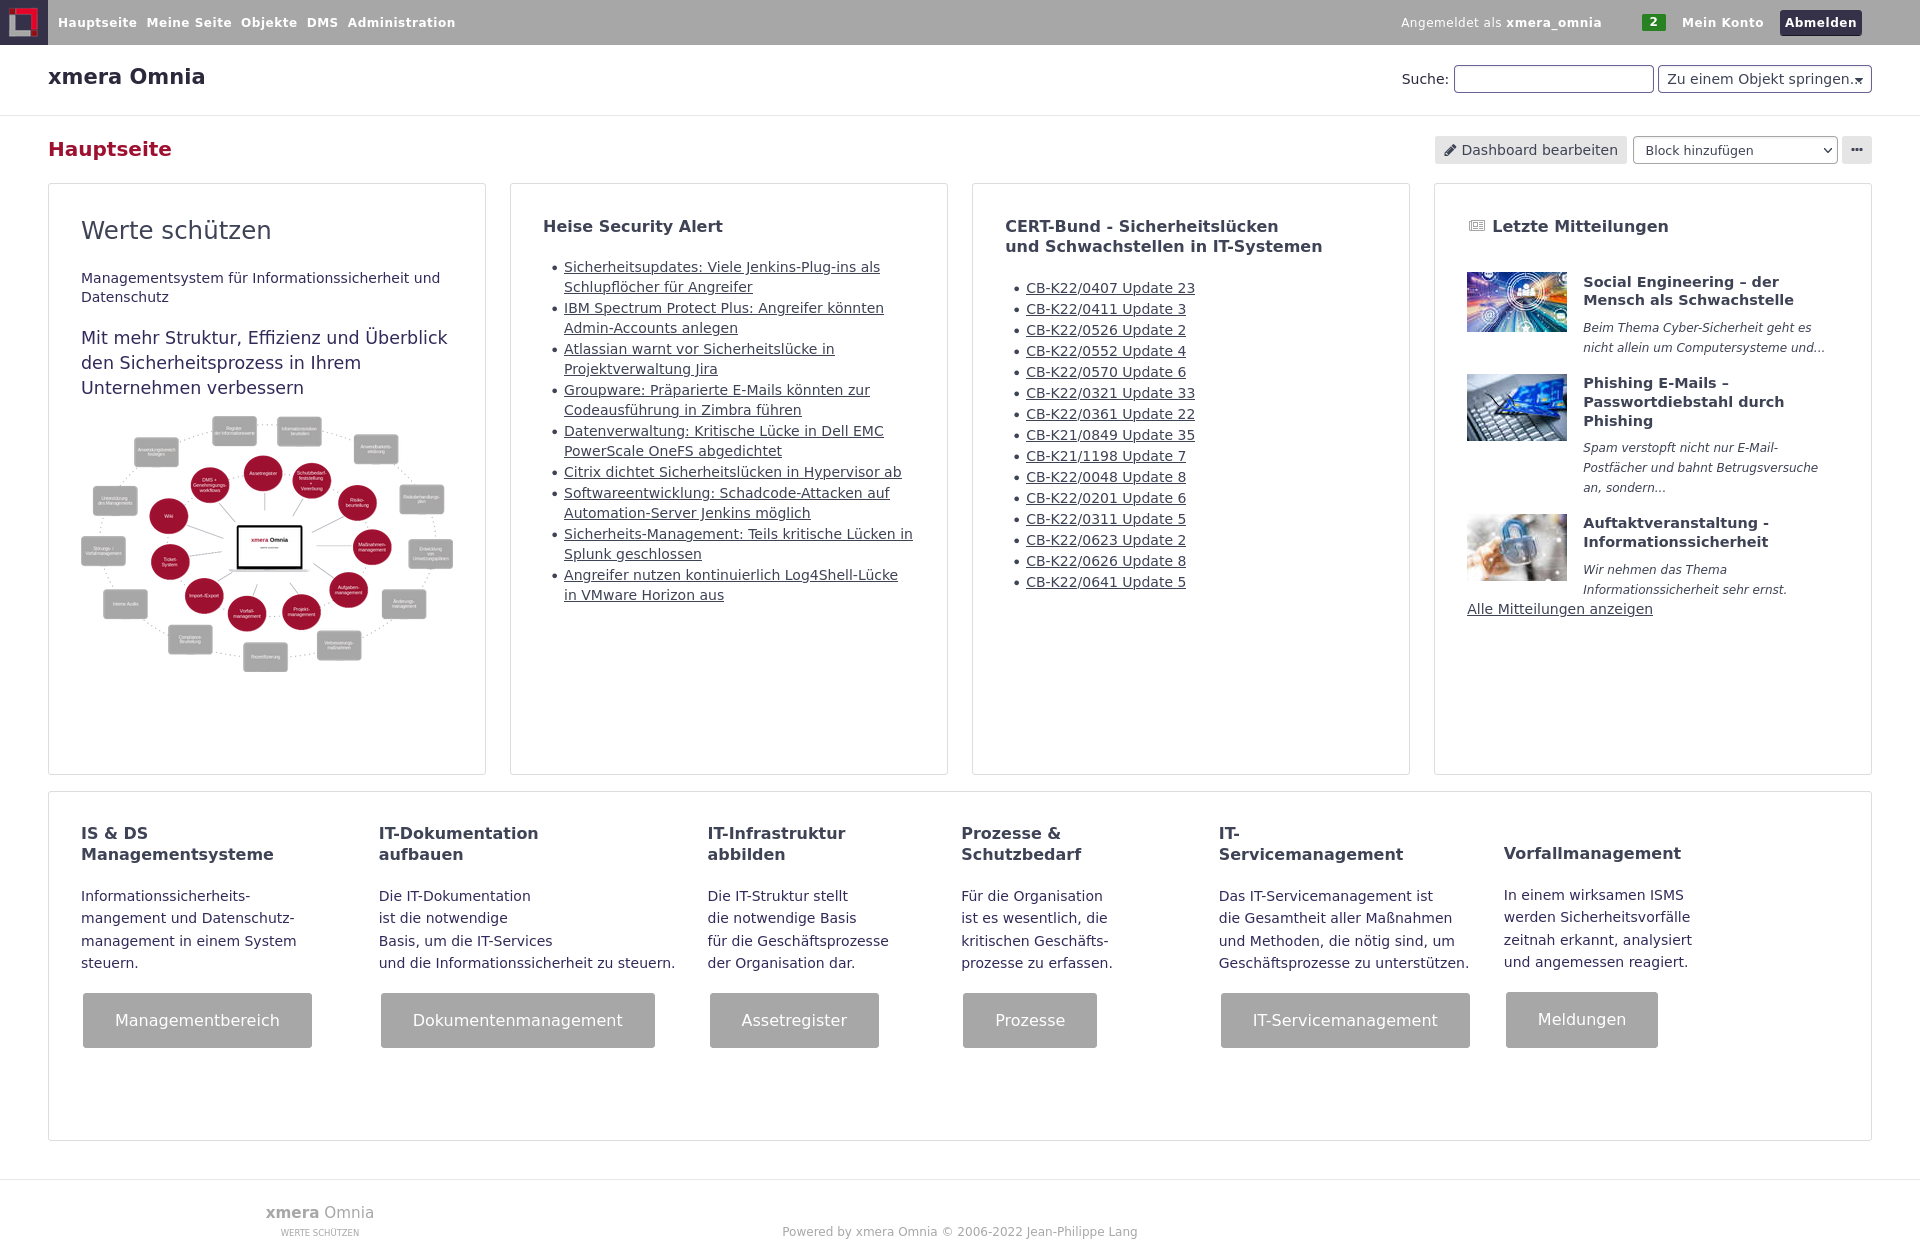
Task: Click the RSS feed icon next to Letzte Mitteilungen
Action: tap(1477, 226)
